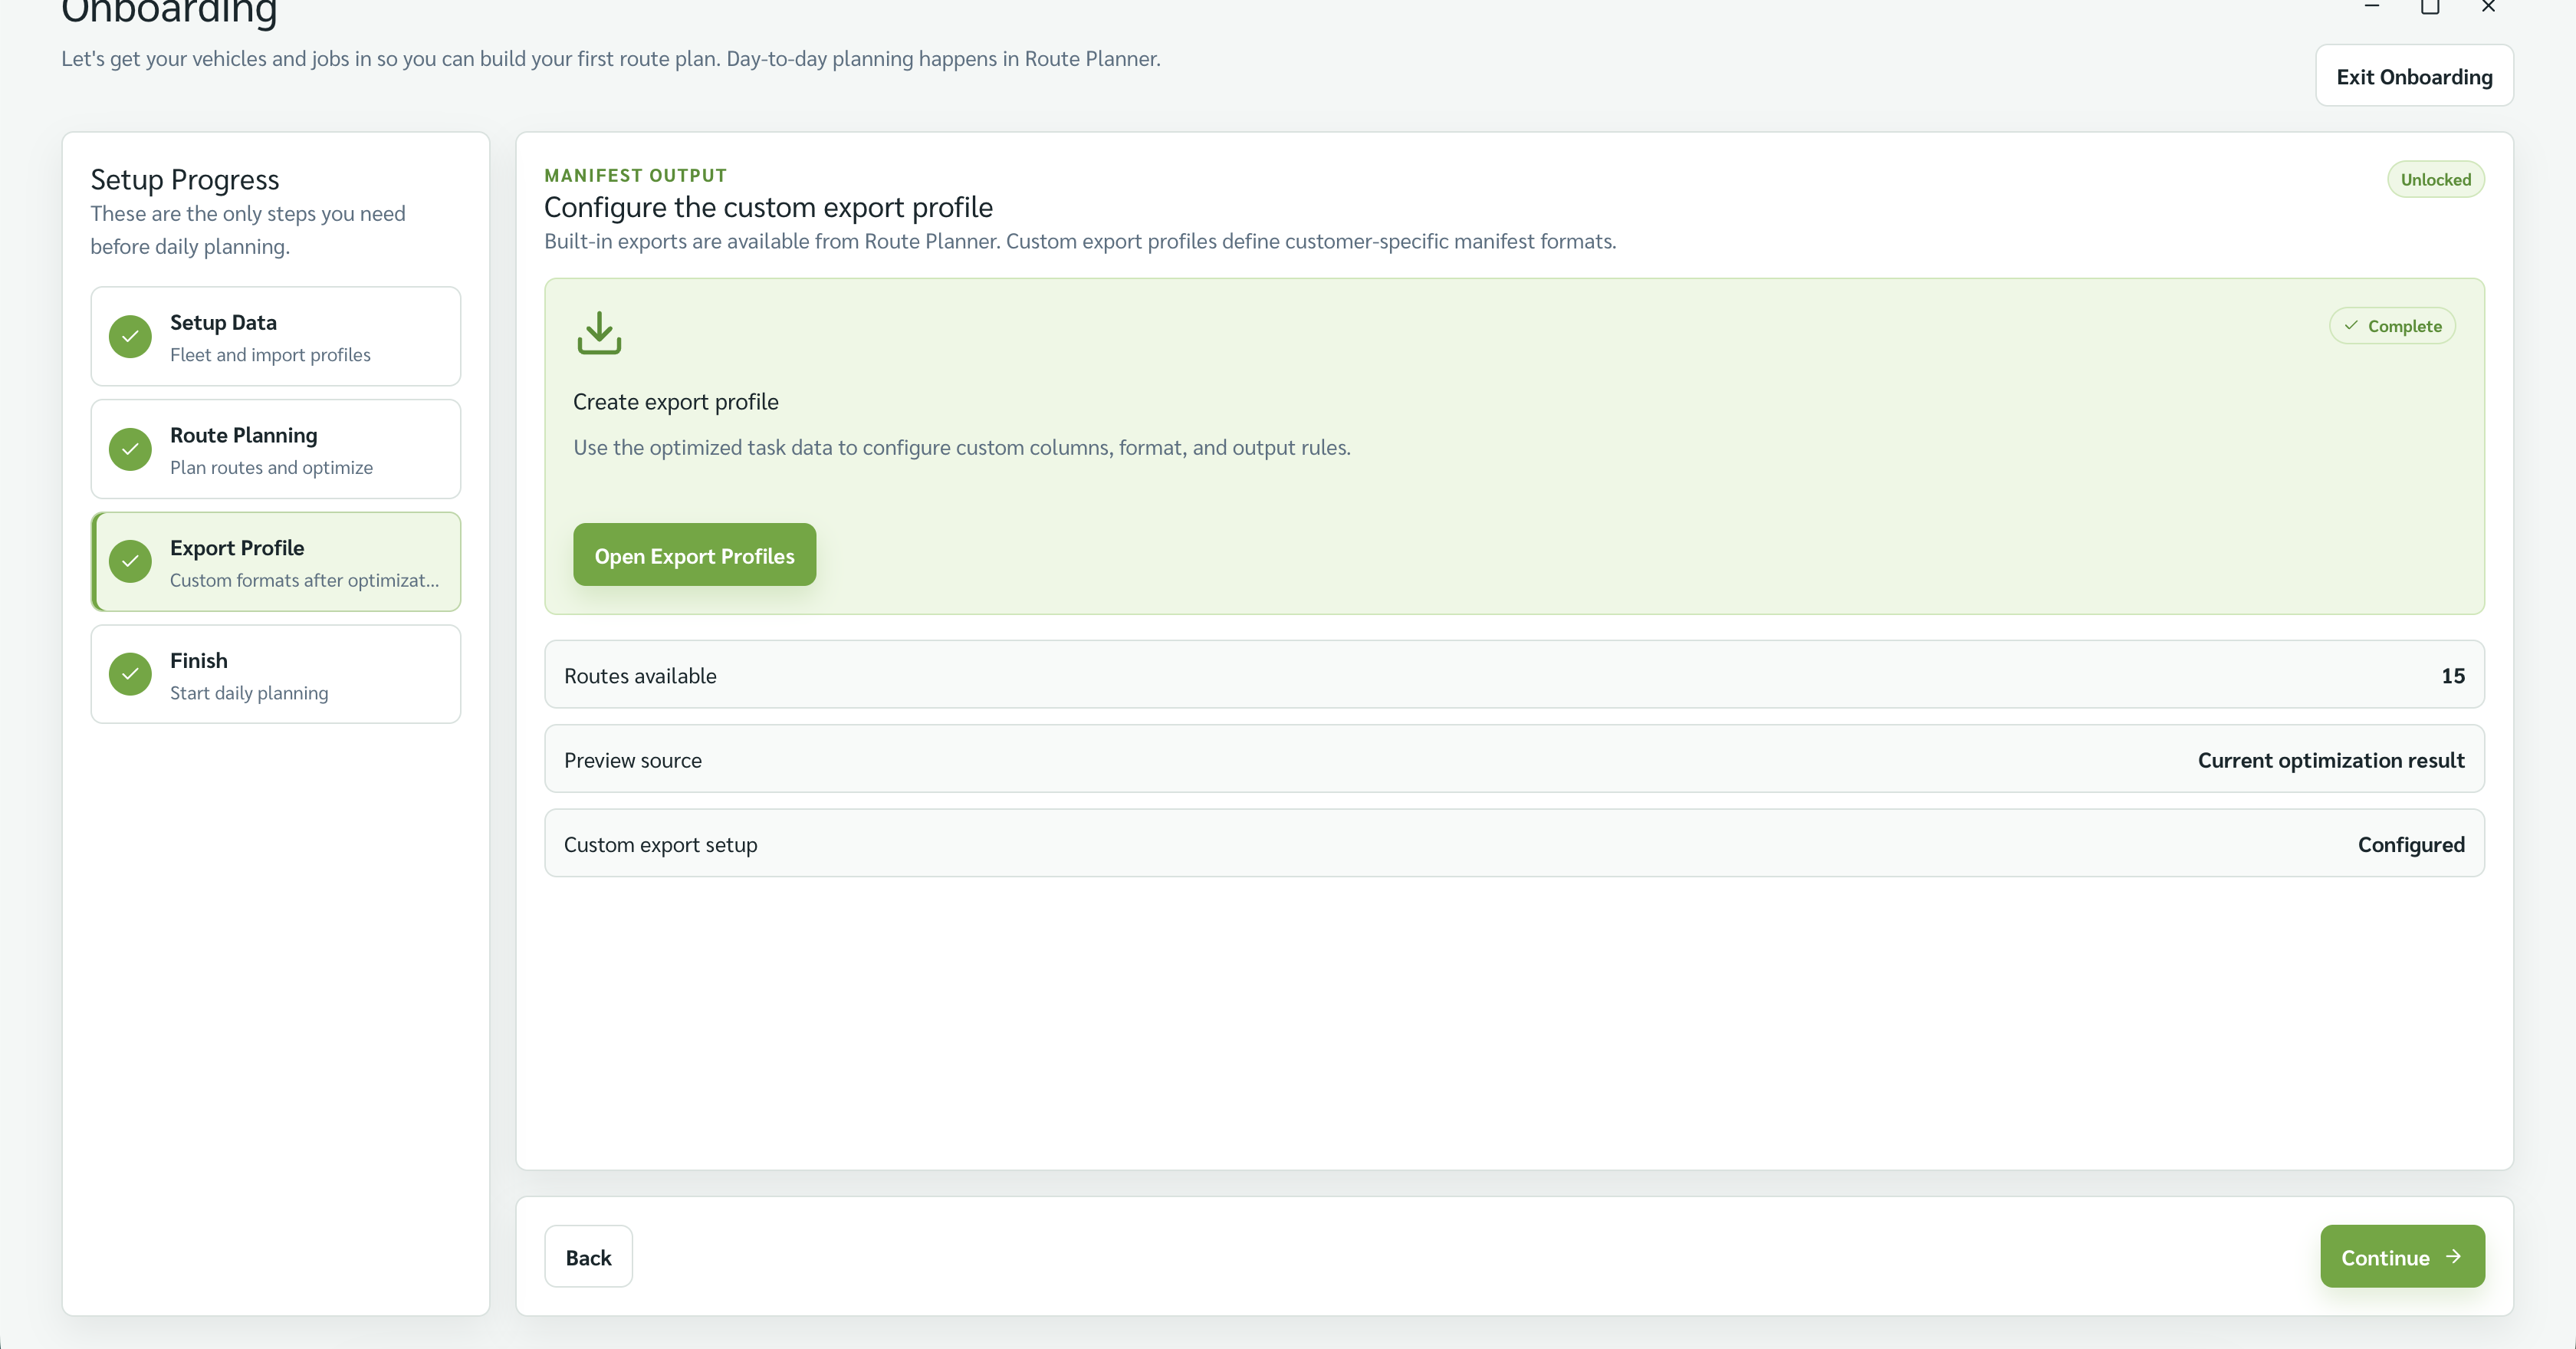The width and height of the screenshot is (2576, 1349).
Task: Click 'Plan routes and optimize' subtitle
Action: coord(271,468)
